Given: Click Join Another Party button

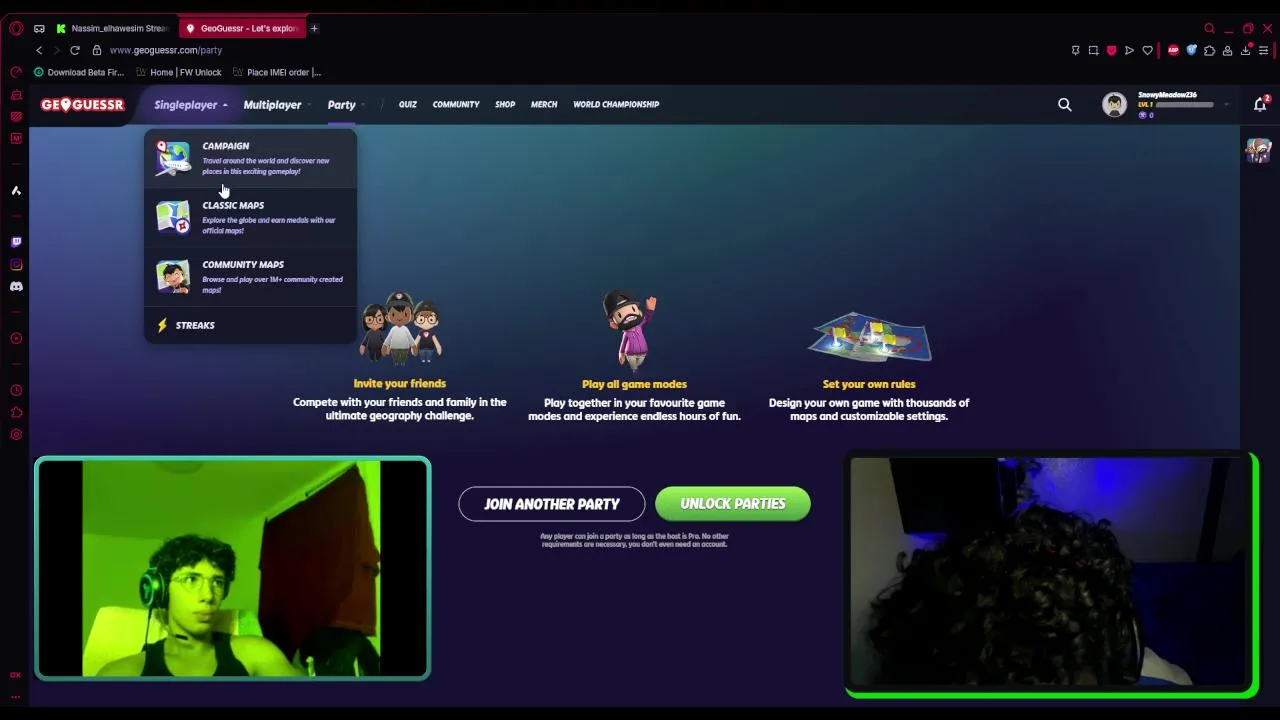Looking at the screenshot, I should (552, 504).
